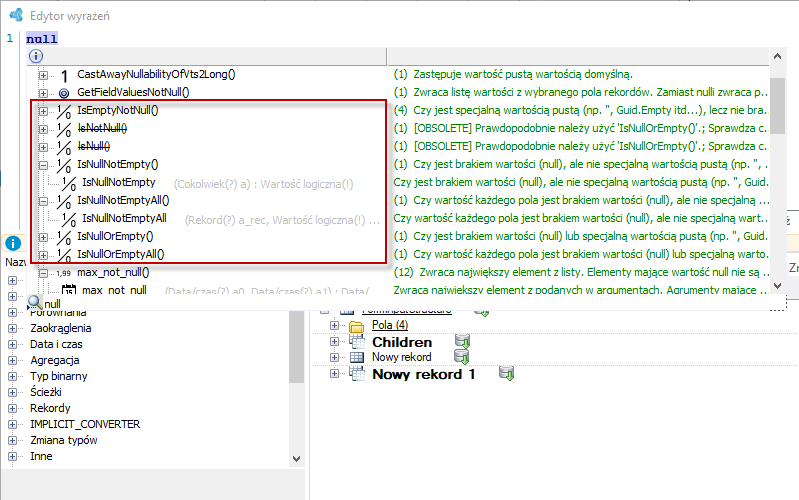This screenshot has height=500, width=799.
Task: Click the folder icon next to Pola (4)
Action: pyautogui.click(x=357, y=326)
